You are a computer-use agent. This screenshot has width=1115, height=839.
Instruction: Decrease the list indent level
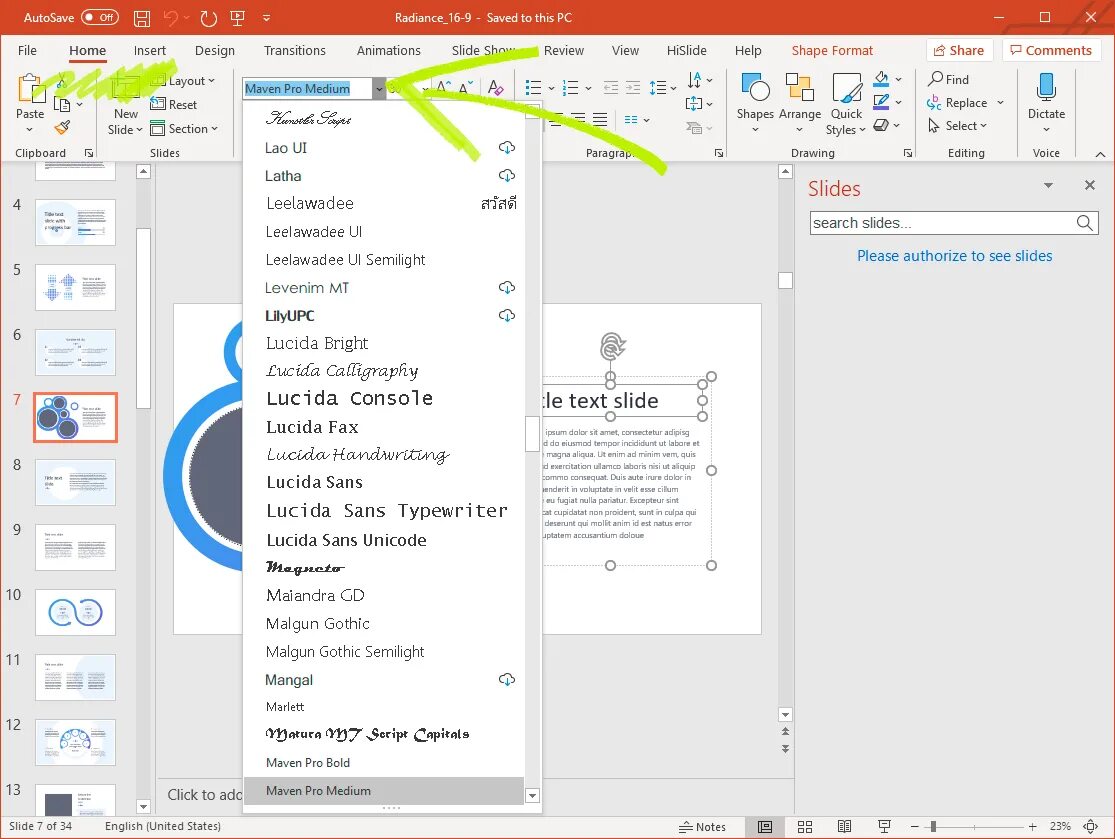click(611, 87)
